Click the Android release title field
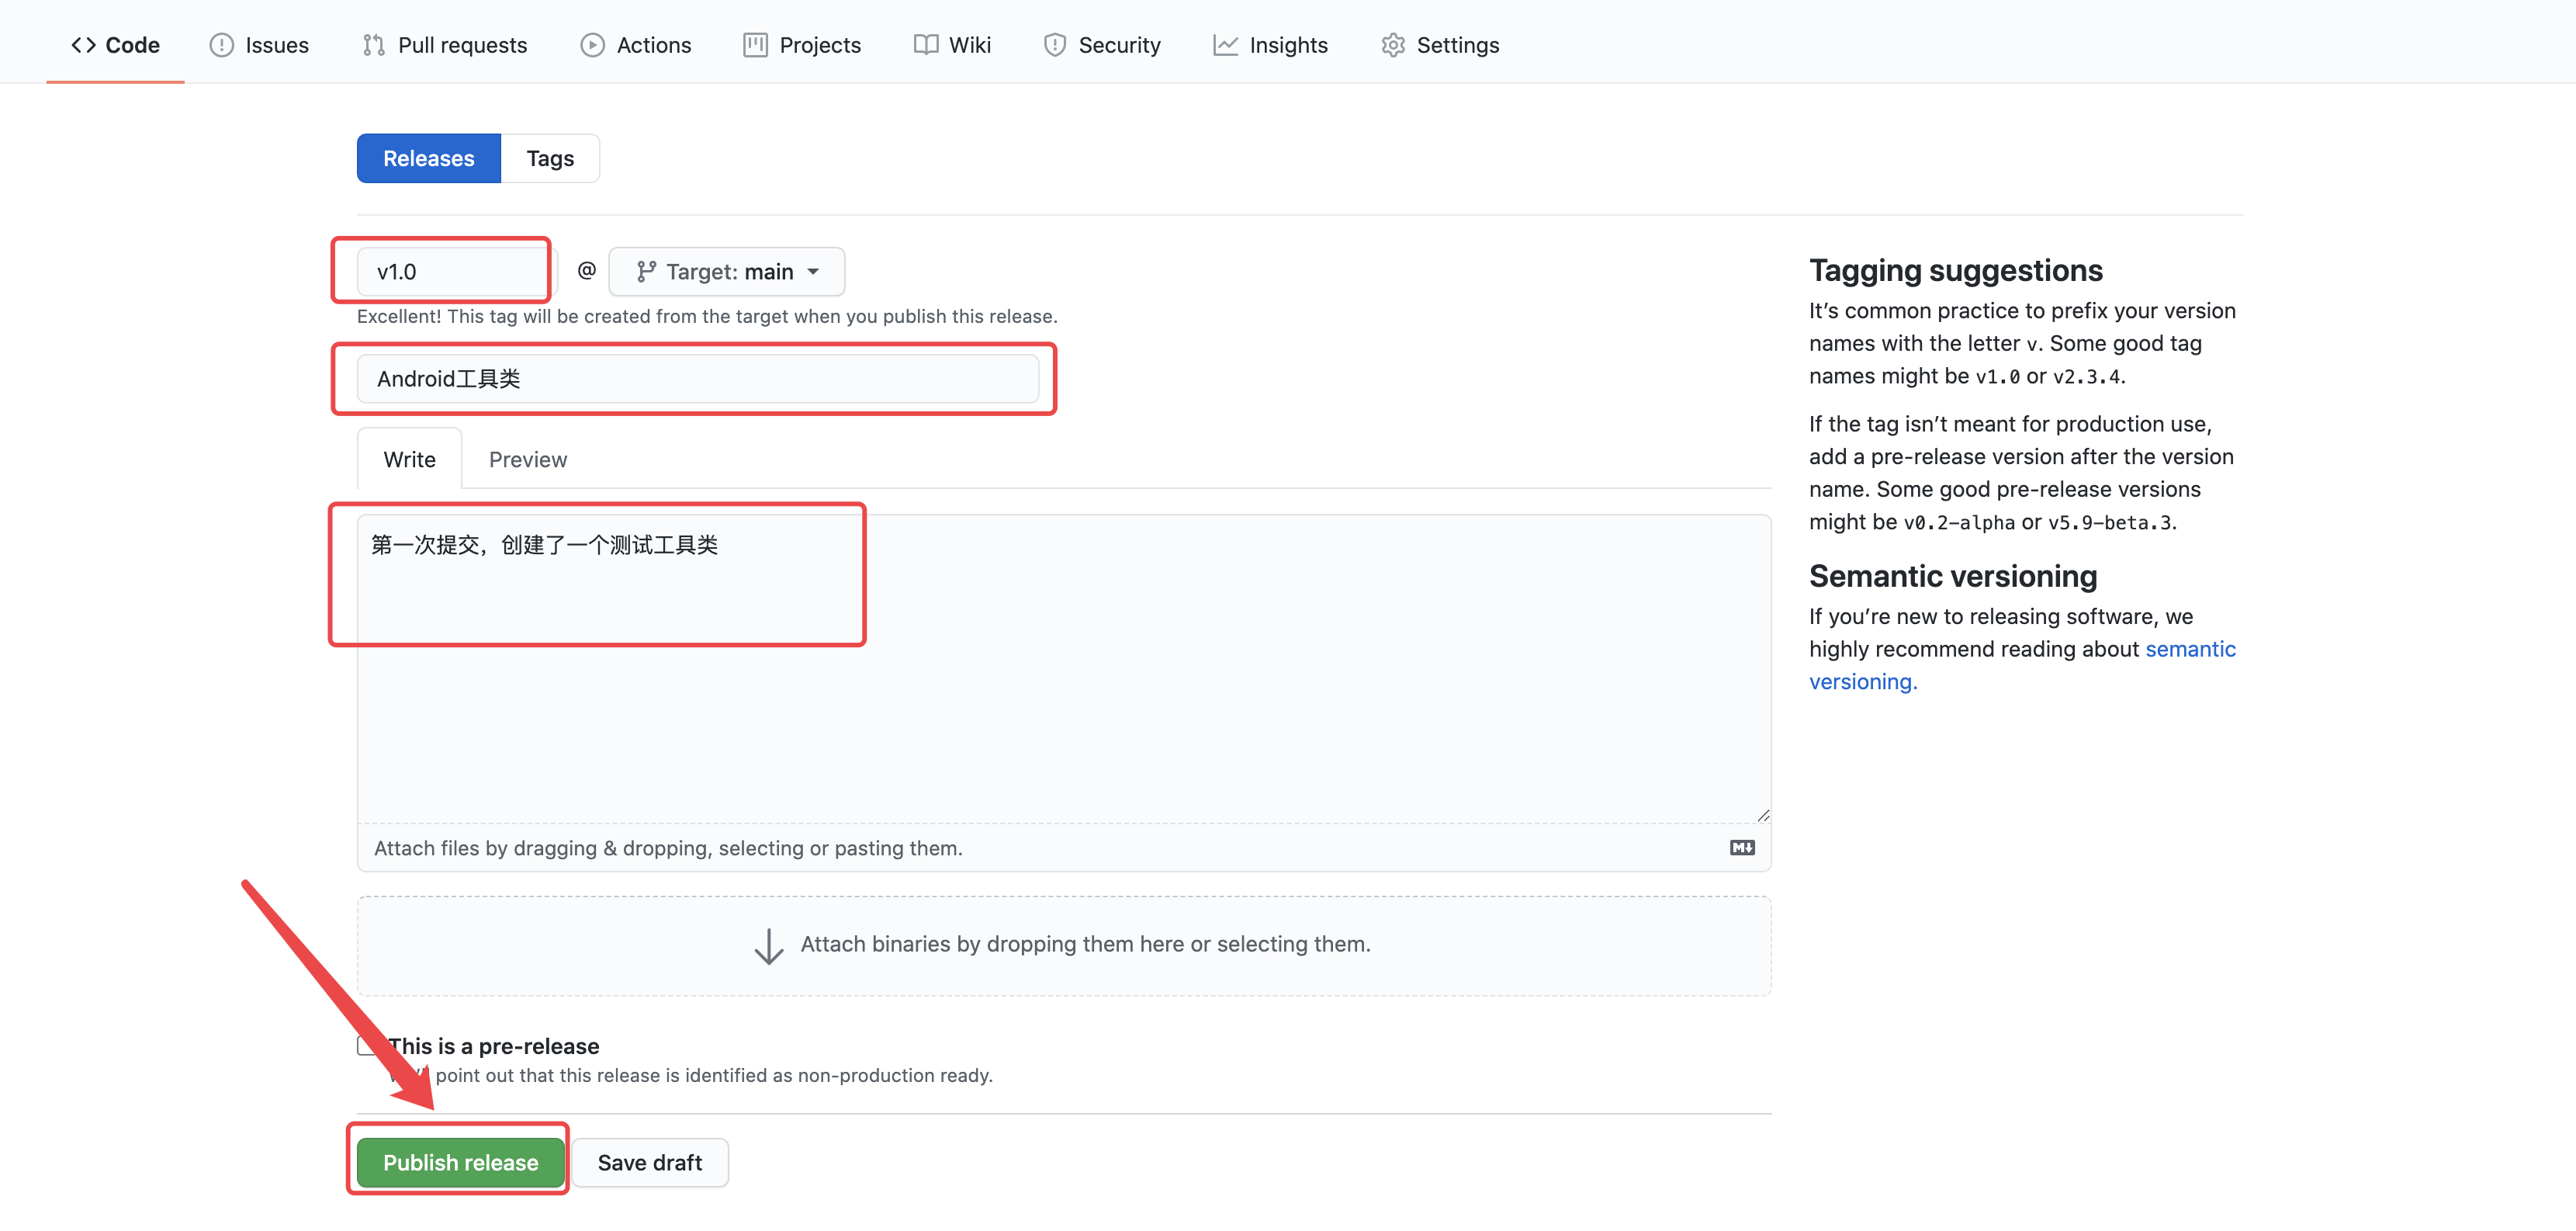The image size is (2576, 1231). coord(697,379)
